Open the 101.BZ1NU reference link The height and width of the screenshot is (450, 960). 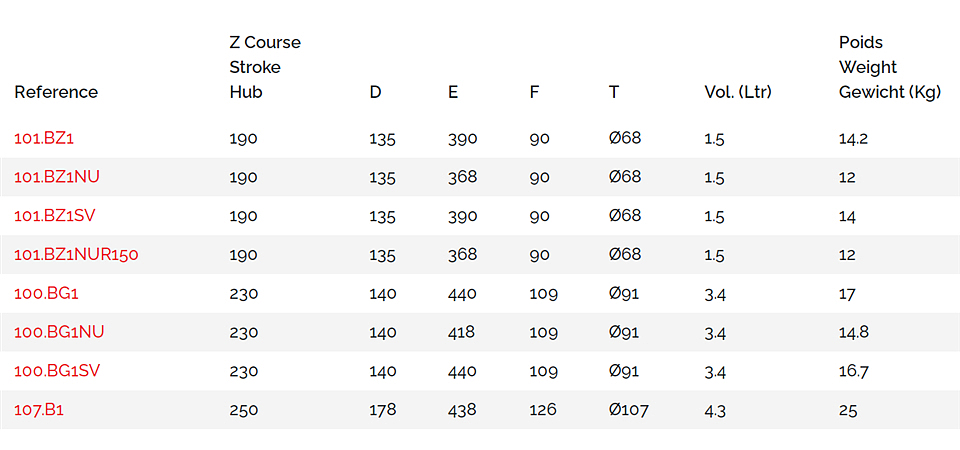coord(57,177)
